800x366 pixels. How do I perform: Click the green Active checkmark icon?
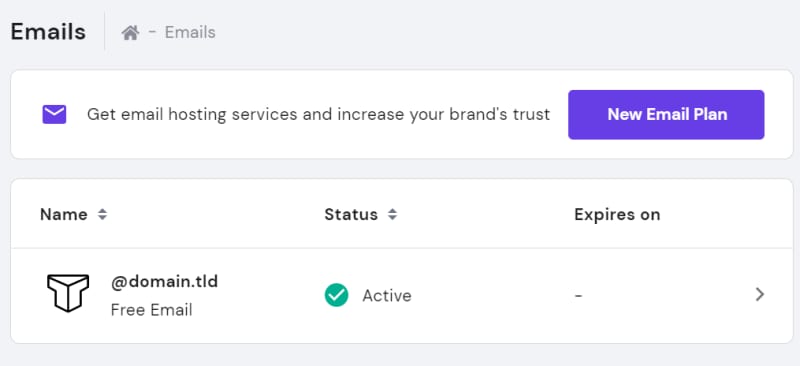point(336,295)
